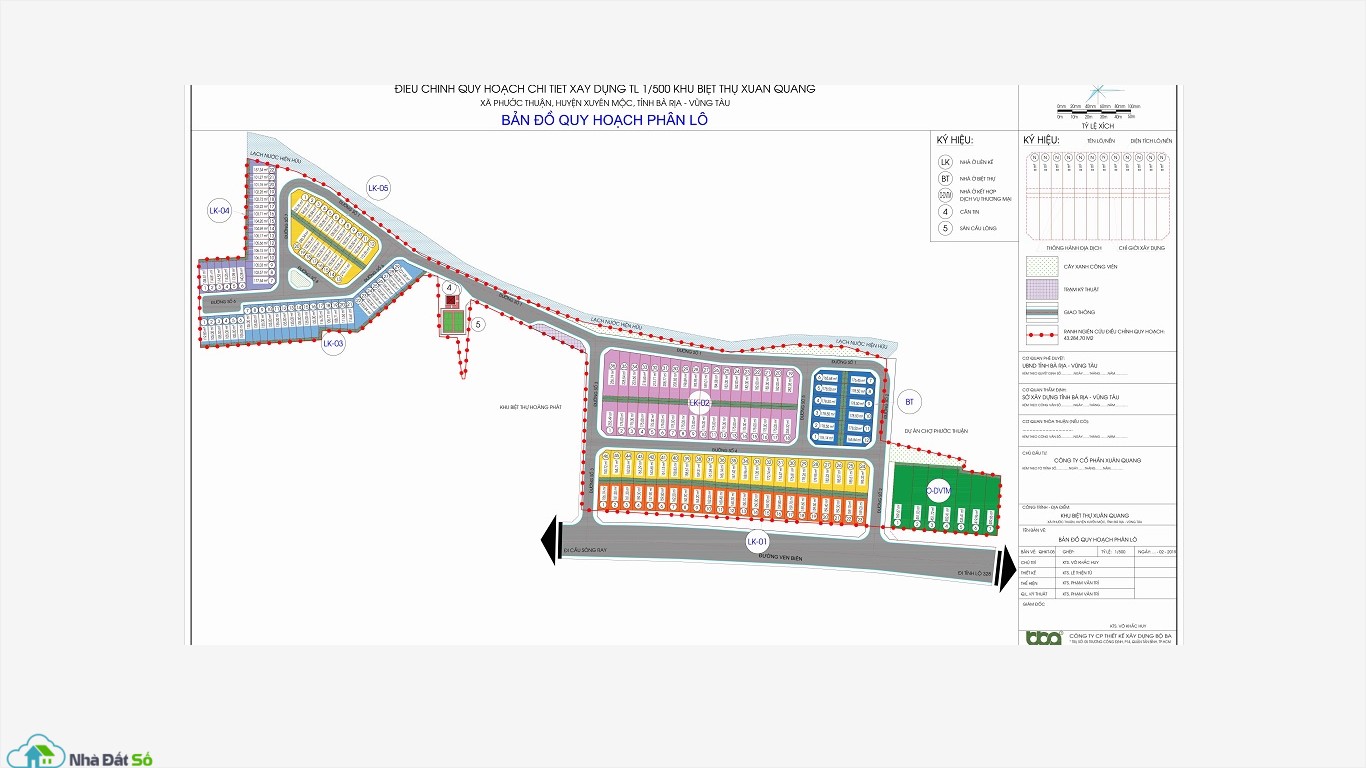Click the north compass symbol

click(1099, 91)
